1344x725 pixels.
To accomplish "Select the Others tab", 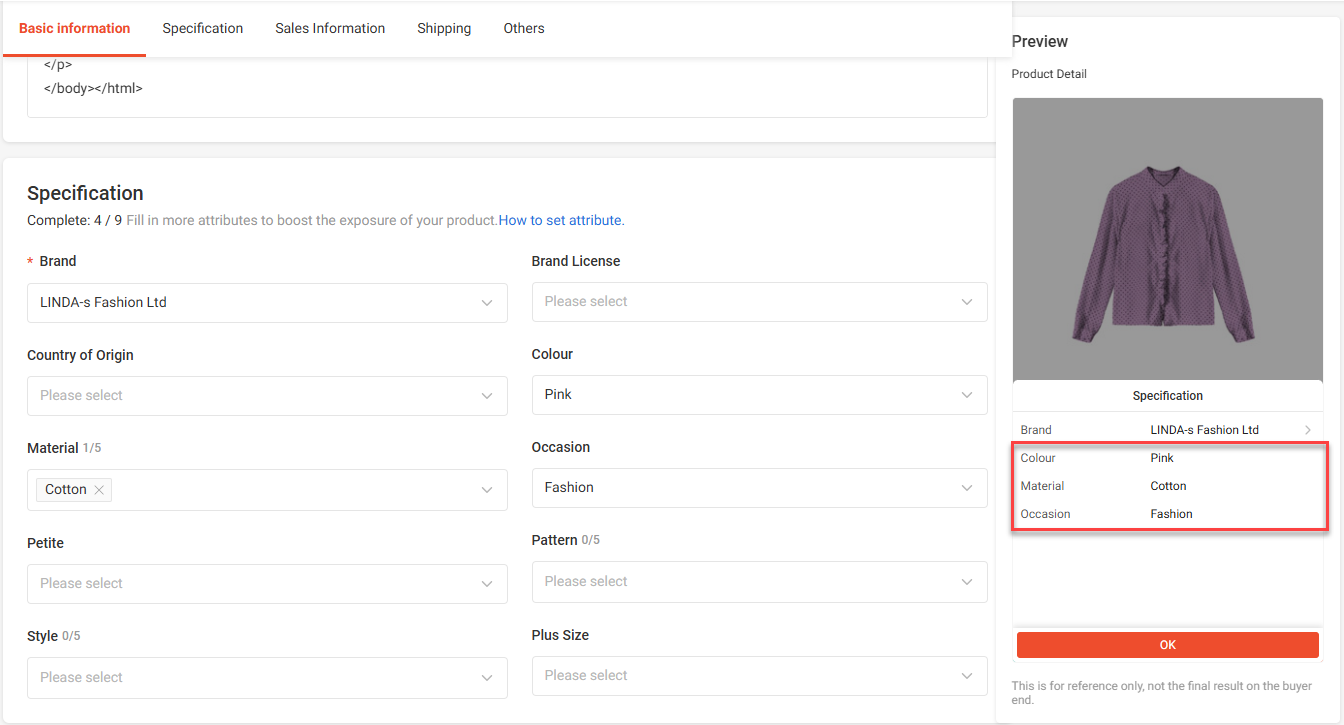I will (524, 28).
